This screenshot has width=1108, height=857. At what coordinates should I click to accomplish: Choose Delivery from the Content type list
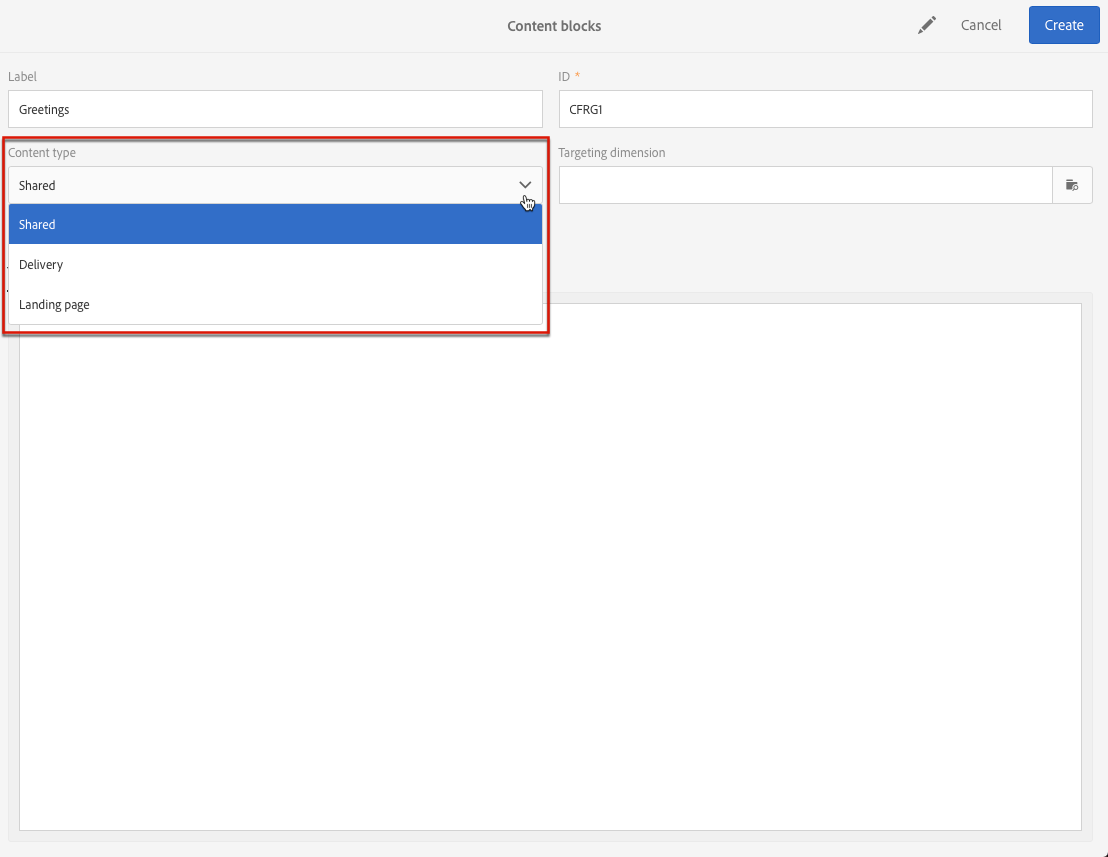[276, 264]
